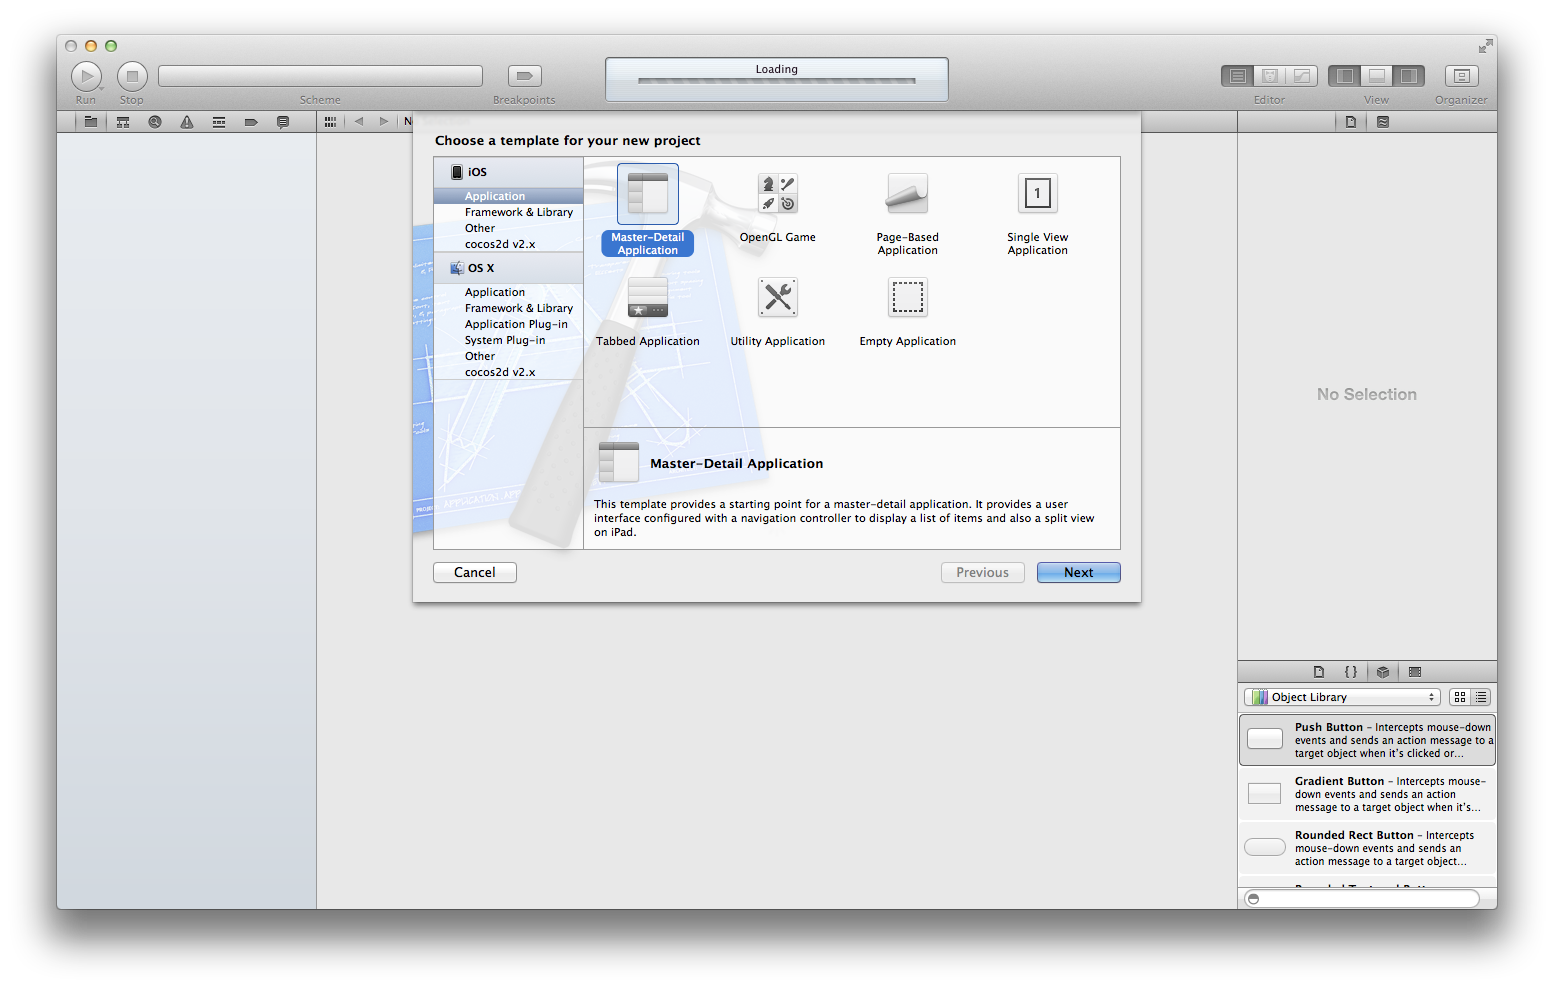The image size is (1554, 988).
Task: Choose the Utility Application template icon
Action: pyautogui.click(x=778, y=297)
